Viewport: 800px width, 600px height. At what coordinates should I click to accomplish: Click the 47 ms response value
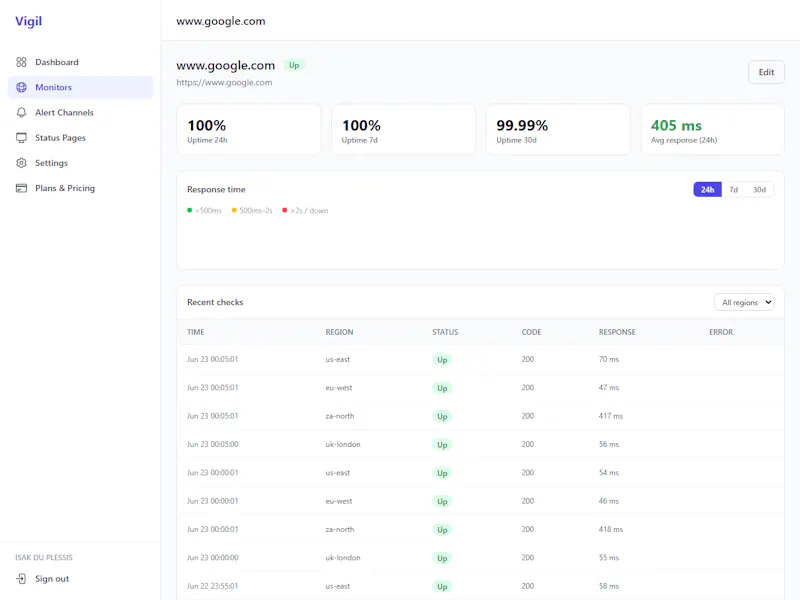pos(609,388)
